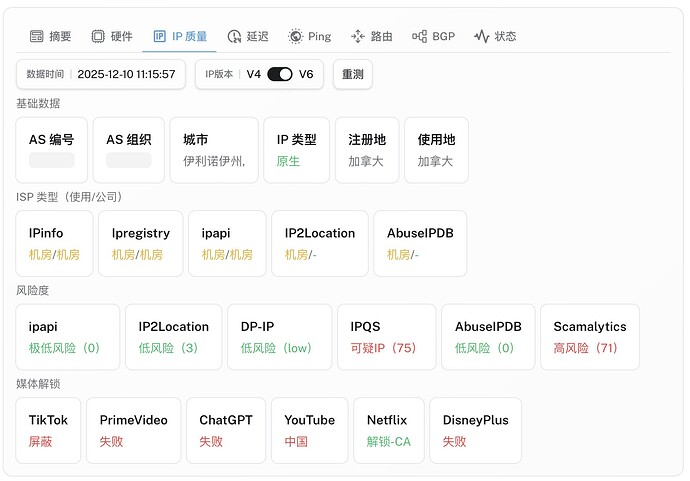Toggle the V4/V6 IP version switch

(x=279, y=74)
